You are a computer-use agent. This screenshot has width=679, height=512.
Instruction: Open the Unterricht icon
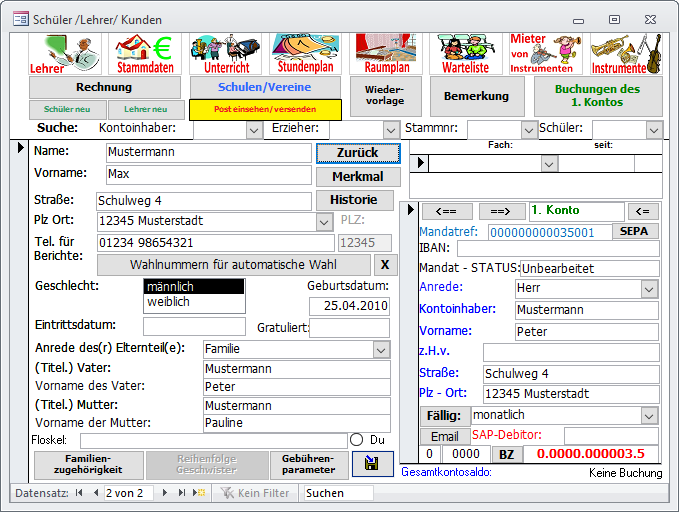(x=226, y=54)
